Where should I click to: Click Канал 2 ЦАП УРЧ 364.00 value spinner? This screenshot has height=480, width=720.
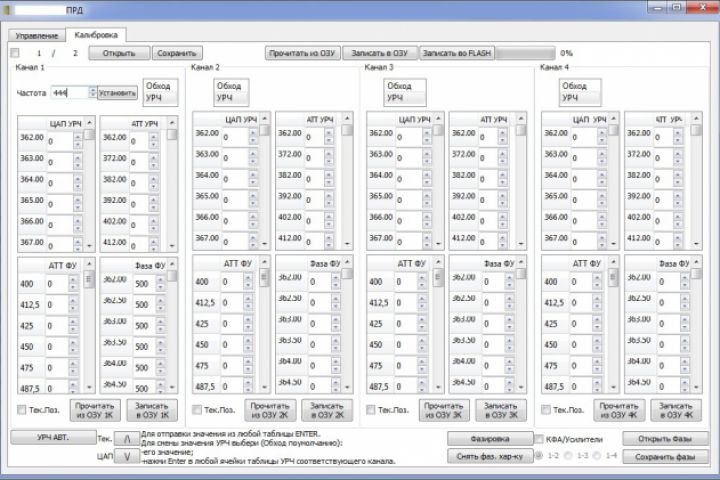[x=253, y=178]
